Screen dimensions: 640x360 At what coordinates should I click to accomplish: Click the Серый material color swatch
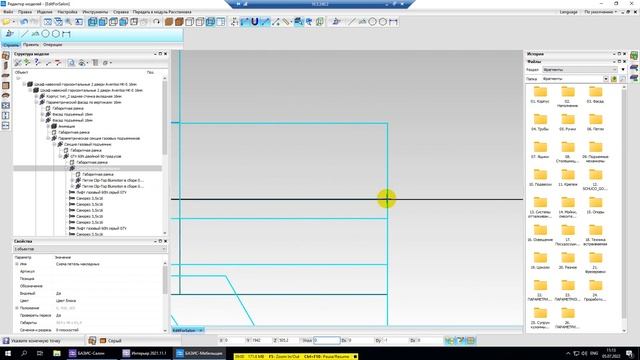pos(103,340)
